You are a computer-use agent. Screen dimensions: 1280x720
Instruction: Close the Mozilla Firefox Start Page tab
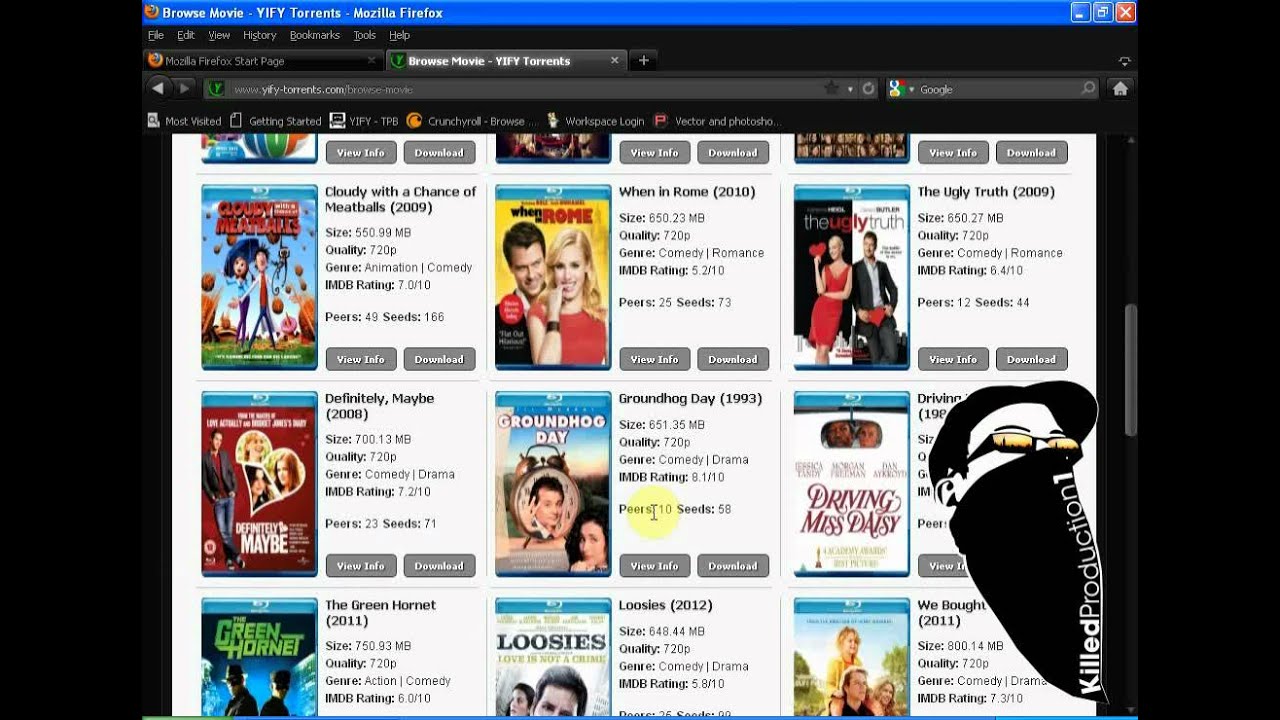click(x=370, y=61)
